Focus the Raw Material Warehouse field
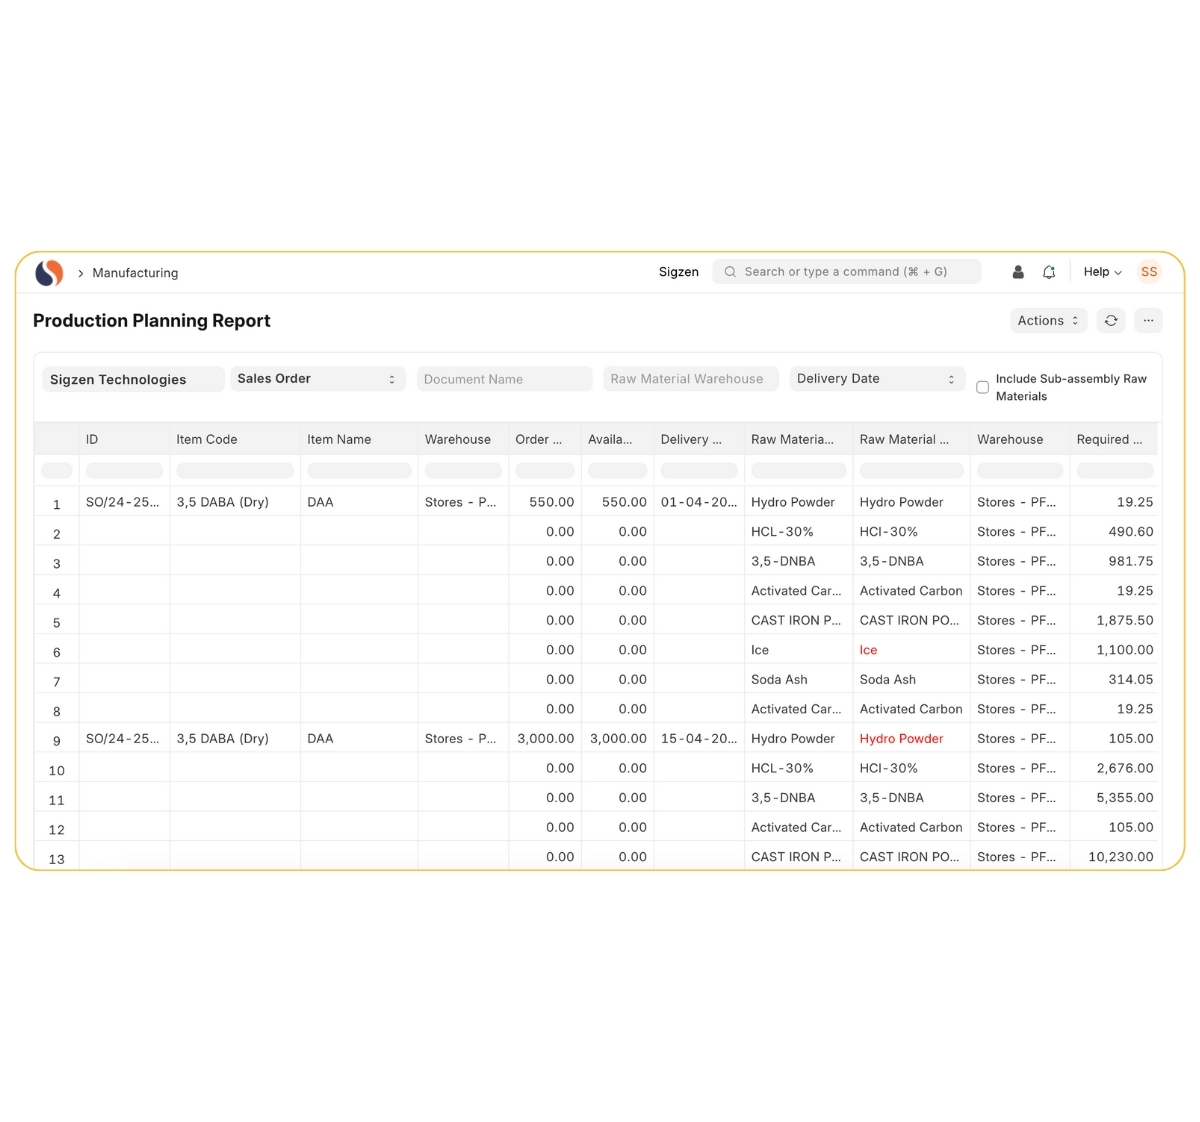Image resolution: width=1200 pixels, height=1122 pixels. click(690, 379)
